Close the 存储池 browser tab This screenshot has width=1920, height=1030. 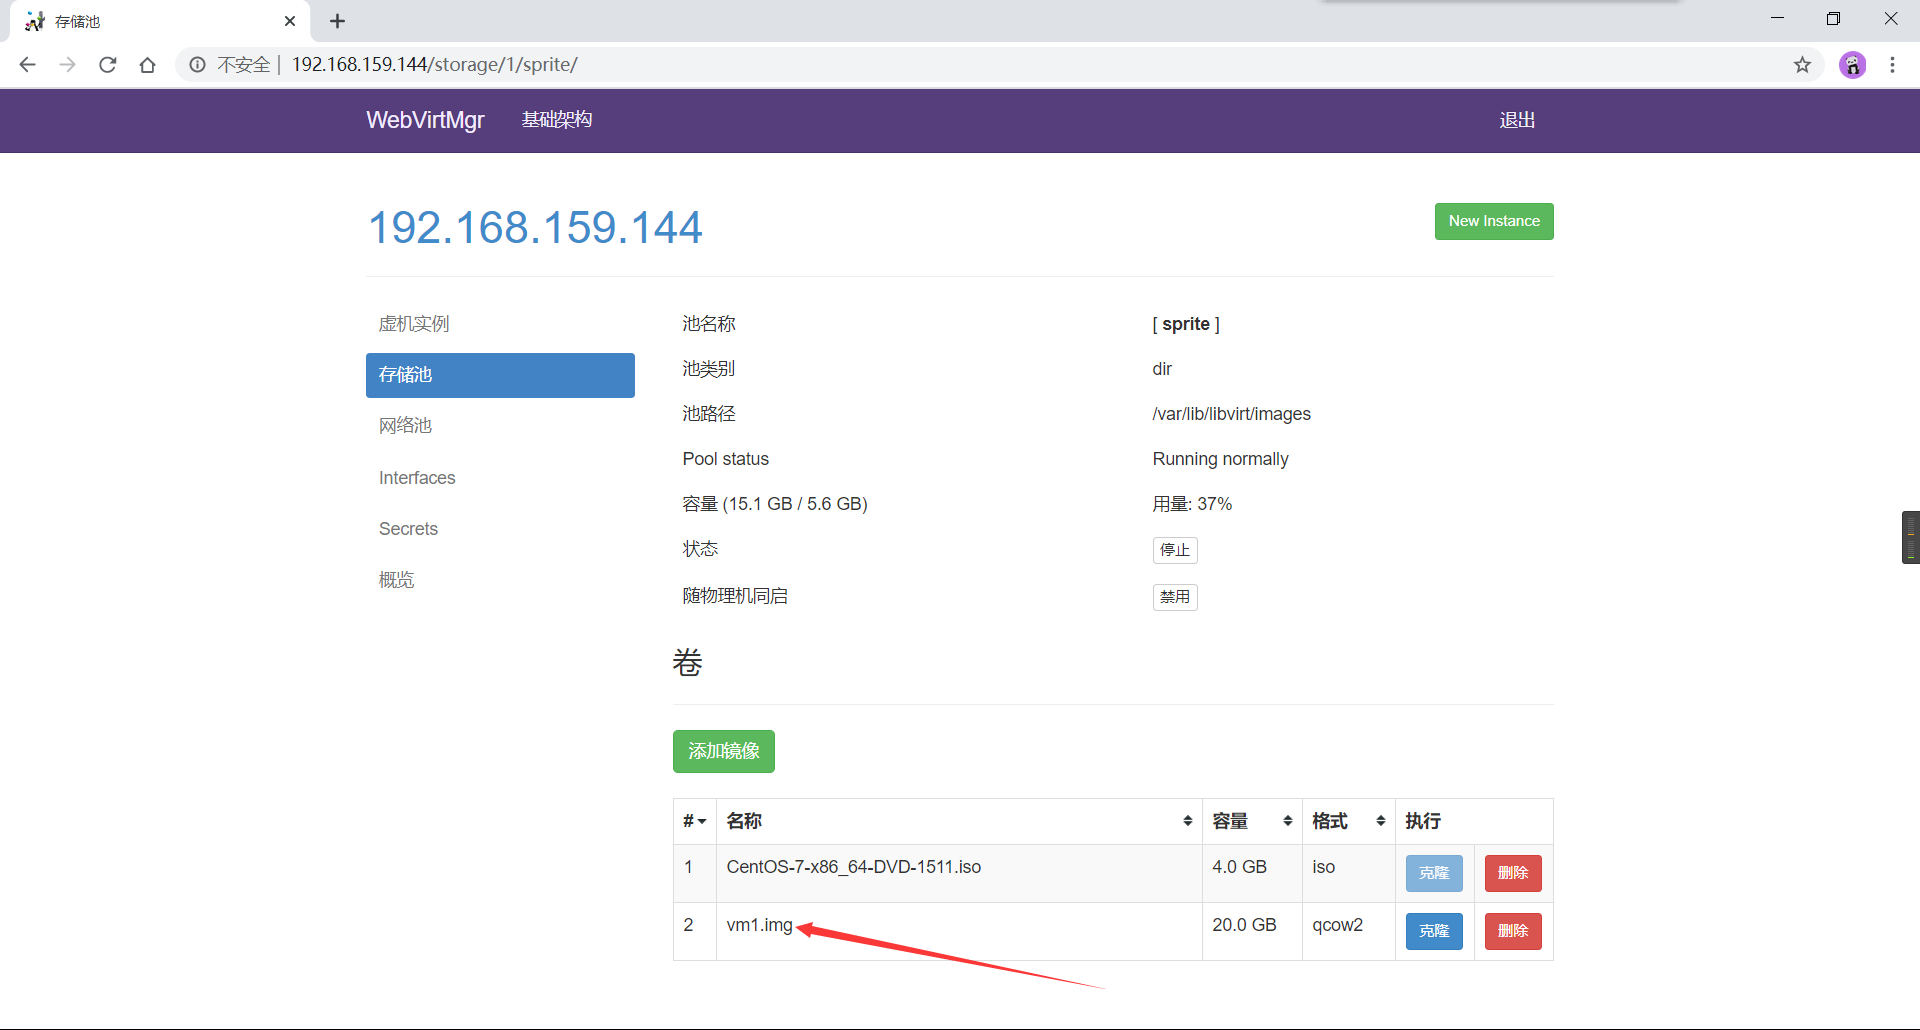click(x=290, y=21)
